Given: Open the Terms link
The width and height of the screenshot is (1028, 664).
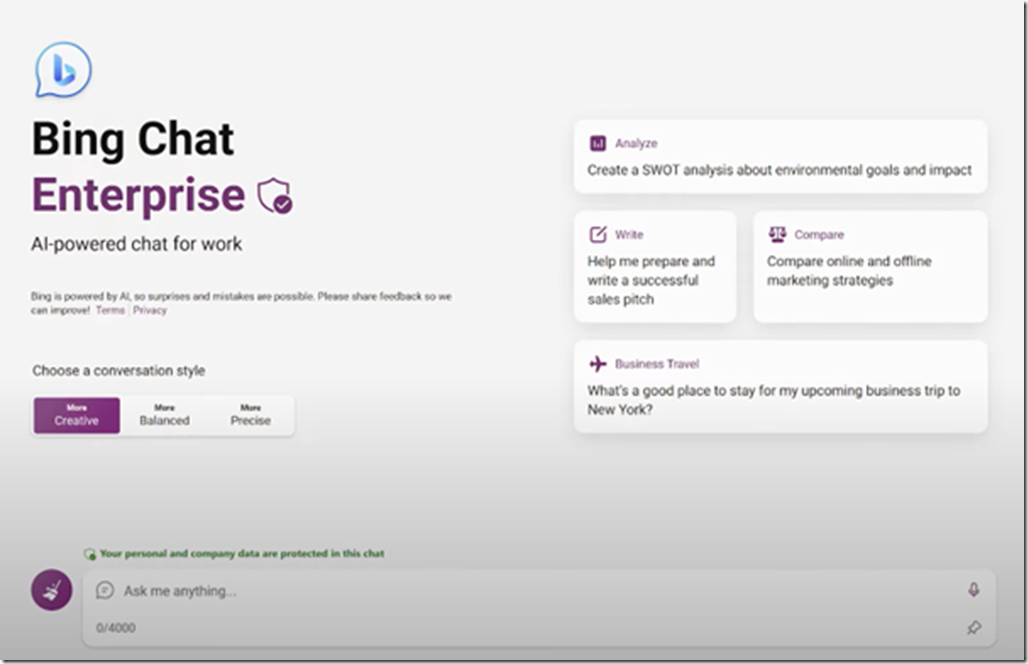Looking at the screenshot, I should (110, 310).
